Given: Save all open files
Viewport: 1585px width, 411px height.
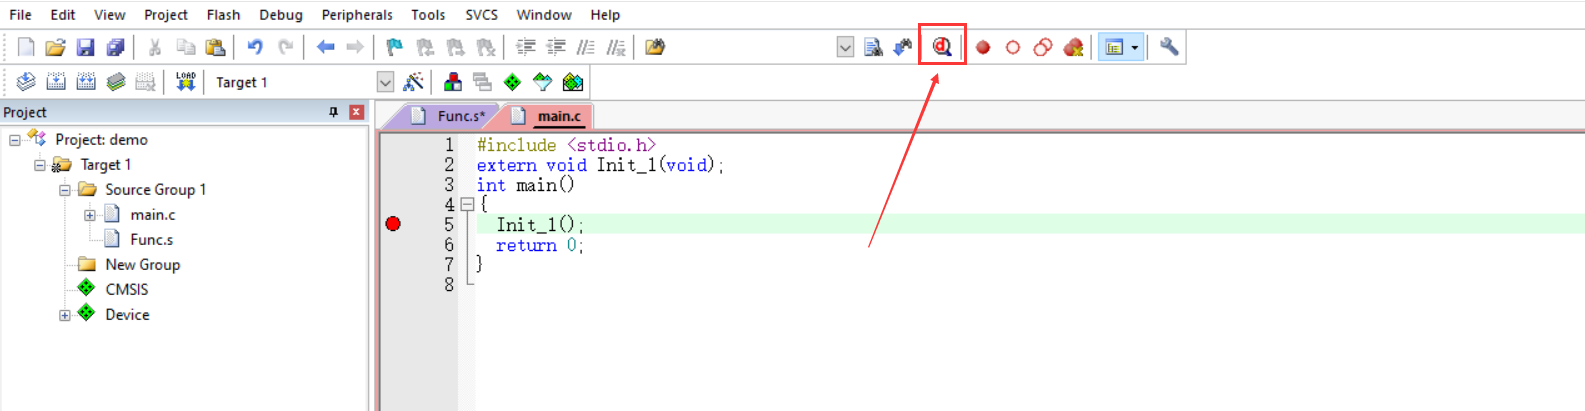Looking at the screenshot, I should point(116,47).
